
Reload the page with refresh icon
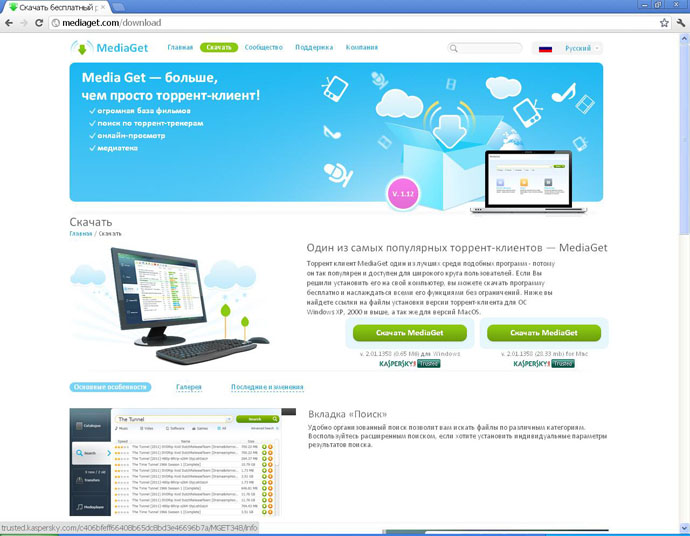[39, 22]
